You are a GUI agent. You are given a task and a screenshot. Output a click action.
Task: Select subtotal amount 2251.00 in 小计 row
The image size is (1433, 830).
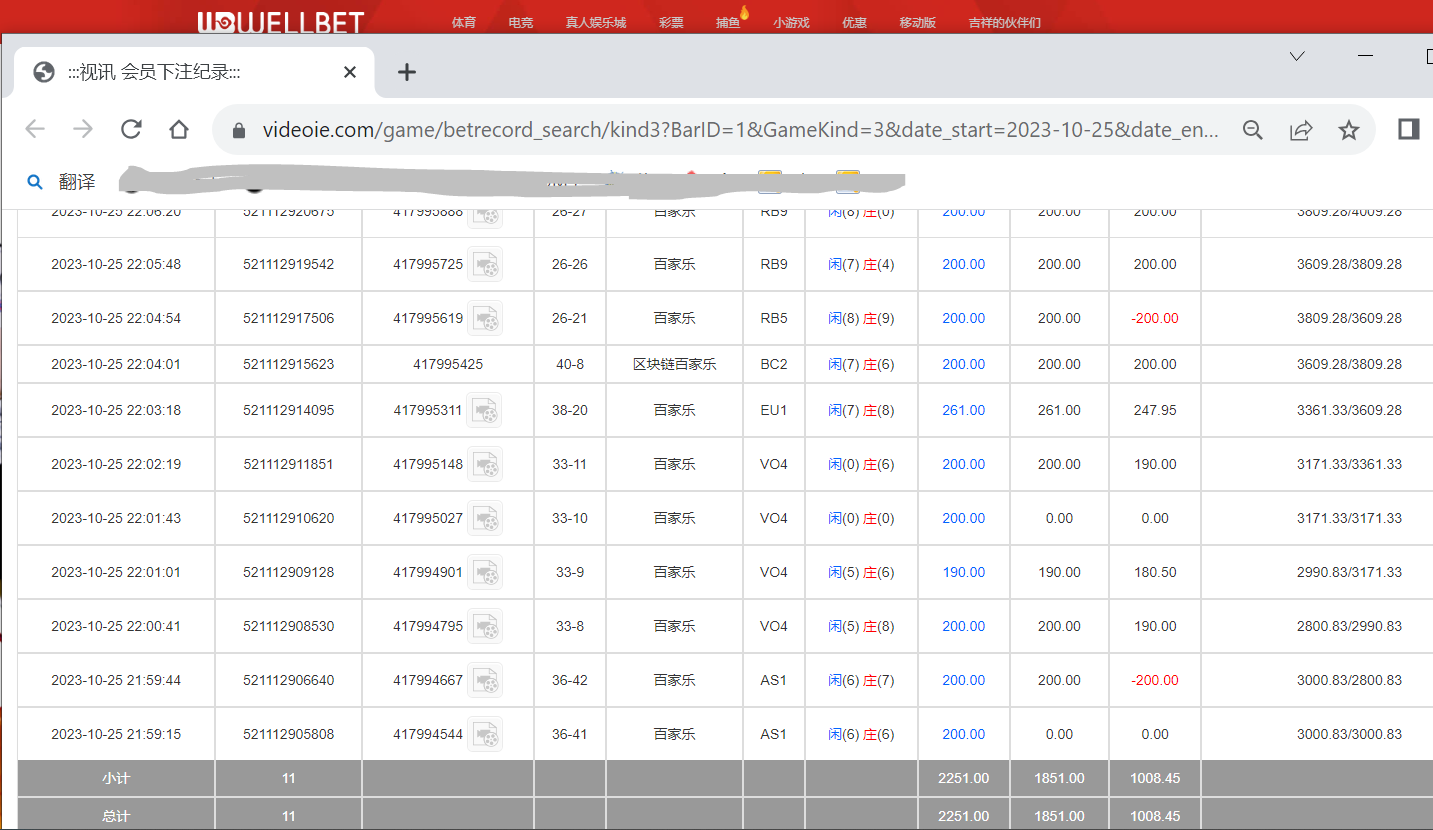[964, 778]
